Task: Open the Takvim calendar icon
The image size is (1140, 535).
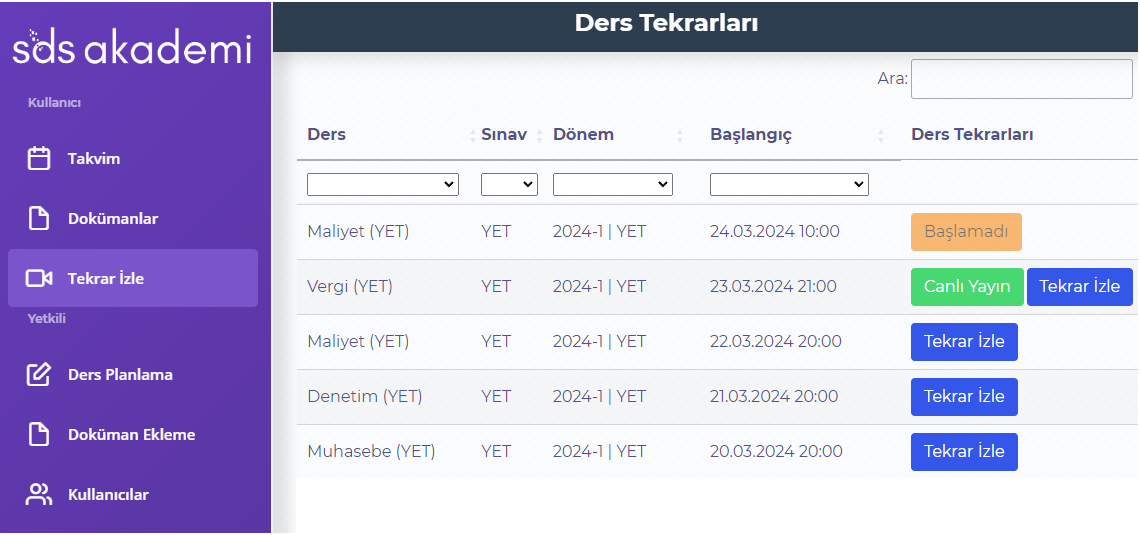Action: tap(39, 158)
